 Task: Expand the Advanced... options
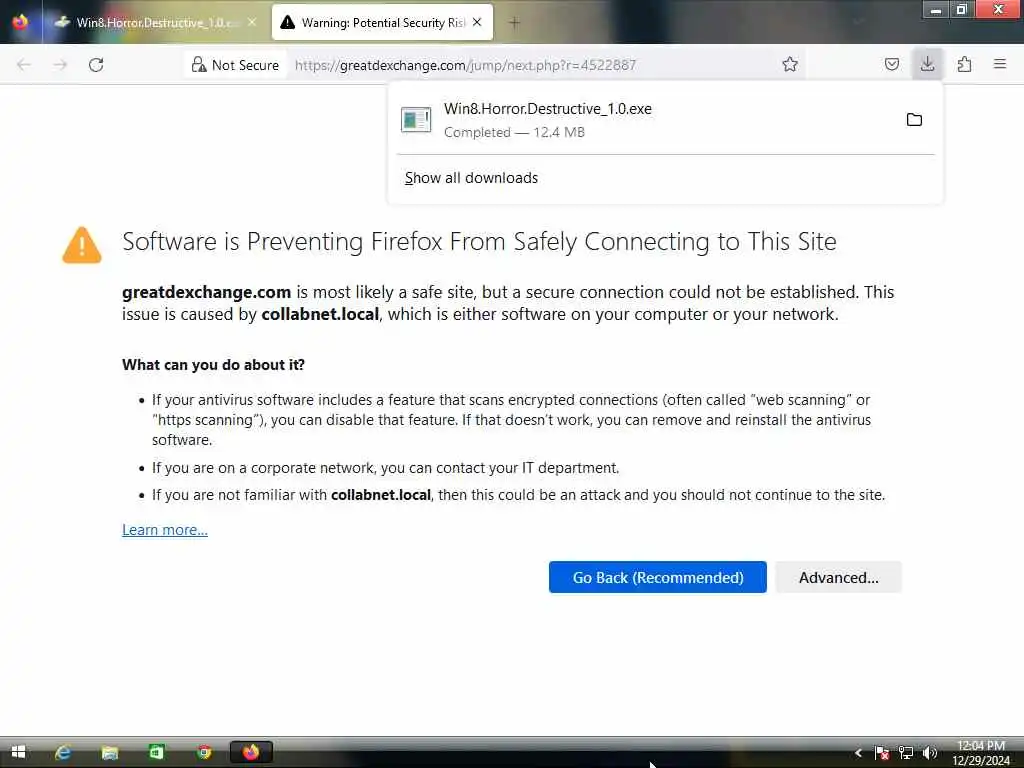(839, 577)
